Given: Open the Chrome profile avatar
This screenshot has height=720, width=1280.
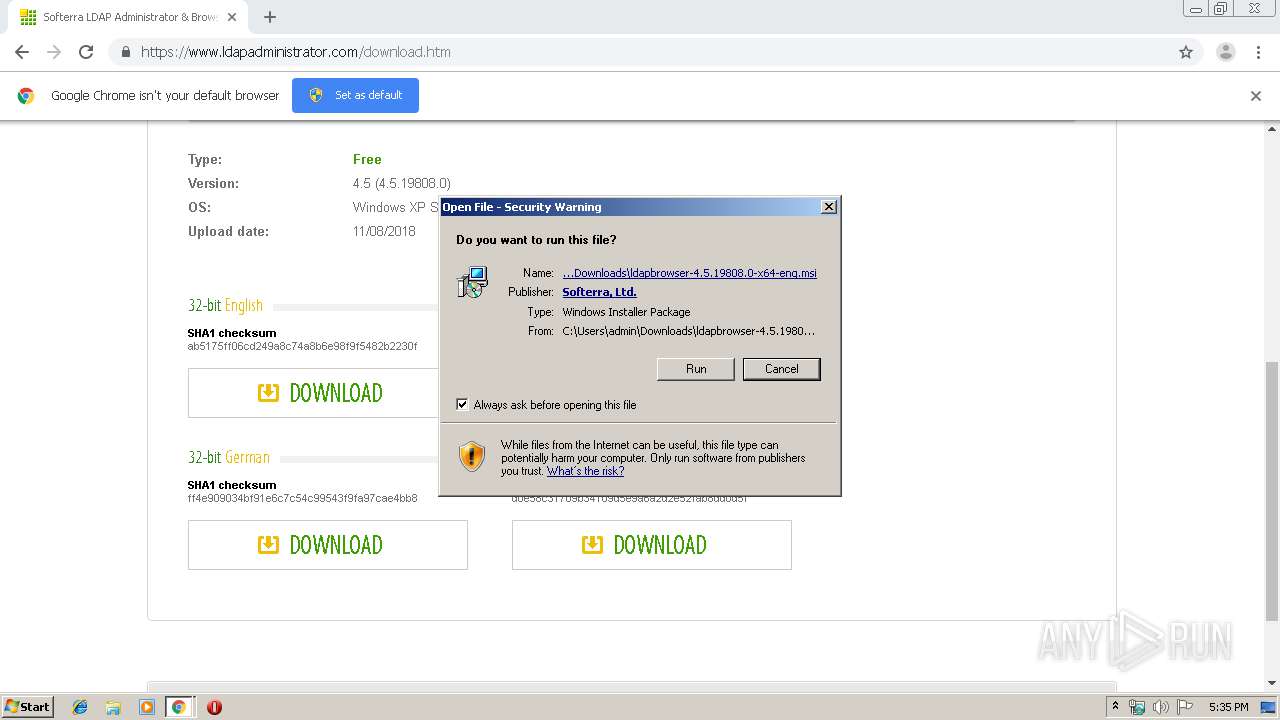Looking at the screenshot, I should tap(1226, 52).
